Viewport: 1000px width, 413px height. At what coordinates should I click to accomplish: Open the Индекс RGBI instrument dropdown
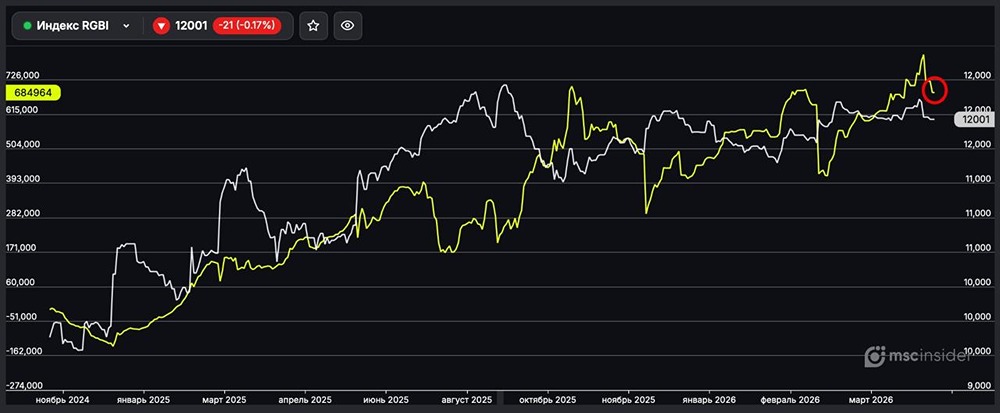point(76,26)
